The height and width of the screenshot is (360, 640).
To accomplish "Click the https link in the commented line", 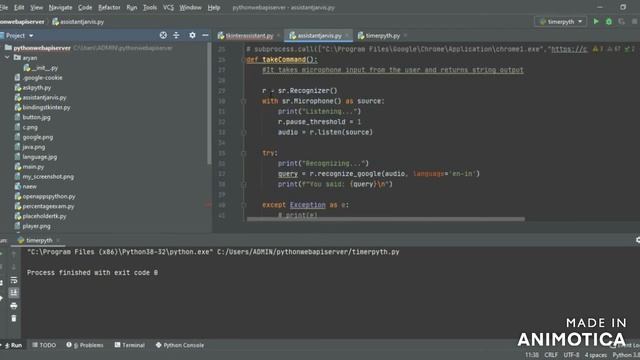I will (x=569, y=49).
